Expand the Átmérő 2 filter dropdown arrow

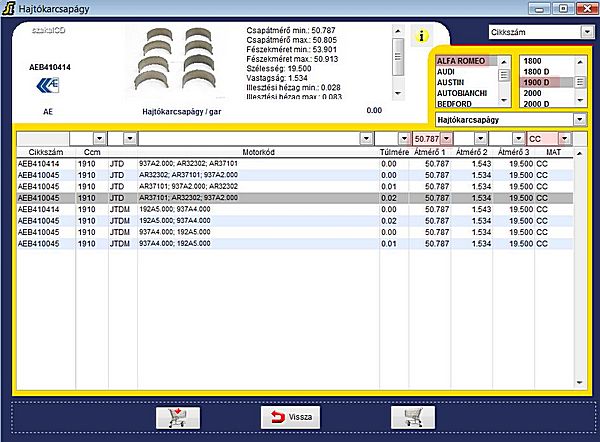(x=481, y=139)
